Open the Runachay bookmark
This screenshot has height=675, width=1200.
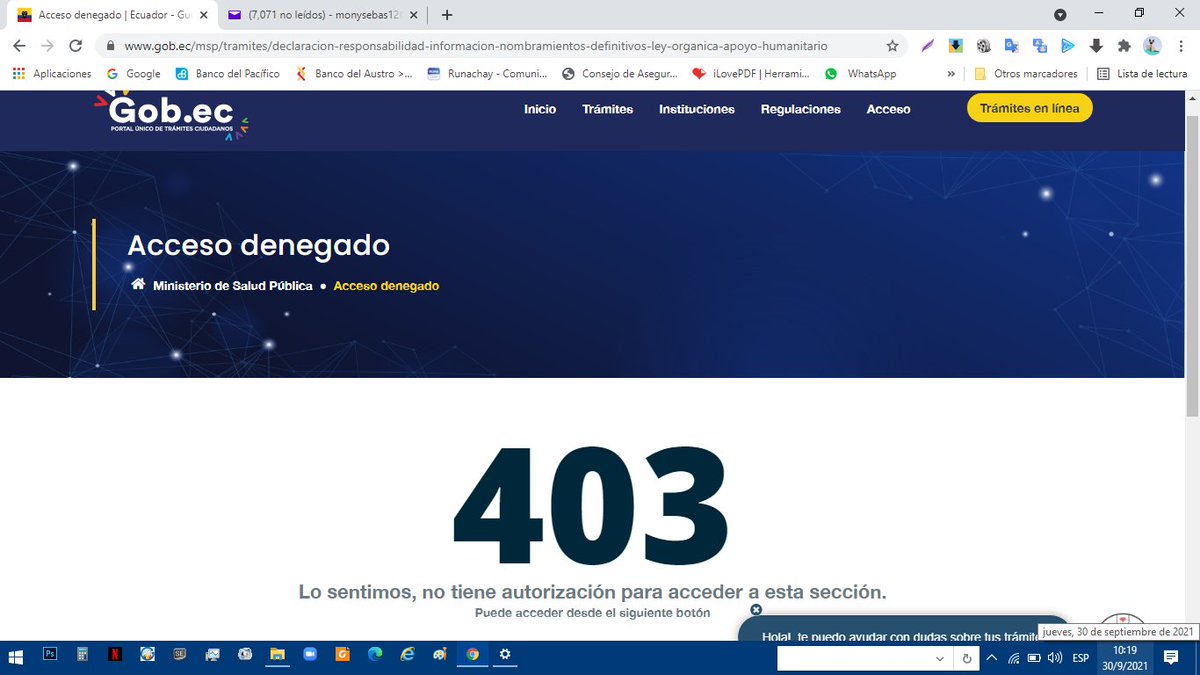click(x=488, y=74)
